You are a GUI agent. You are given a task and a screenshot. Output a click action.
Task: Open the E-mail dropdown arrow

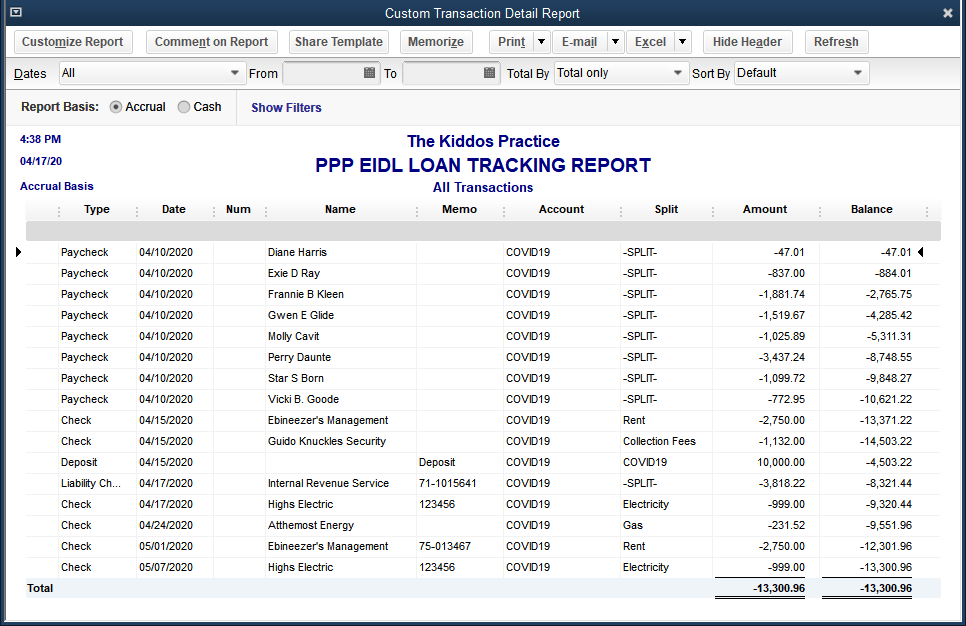tap(615, 42)
